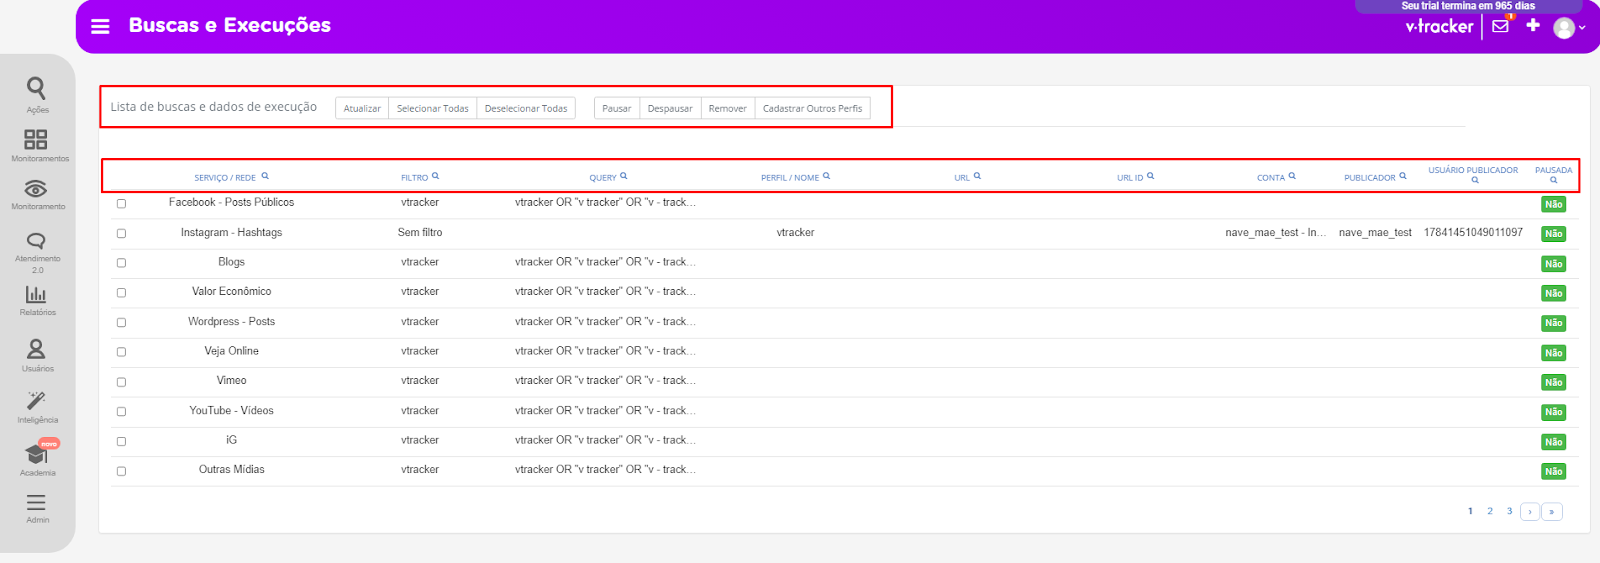Click the CONTA column search icon
The image size is (1600, 563).
[1292, 176]
